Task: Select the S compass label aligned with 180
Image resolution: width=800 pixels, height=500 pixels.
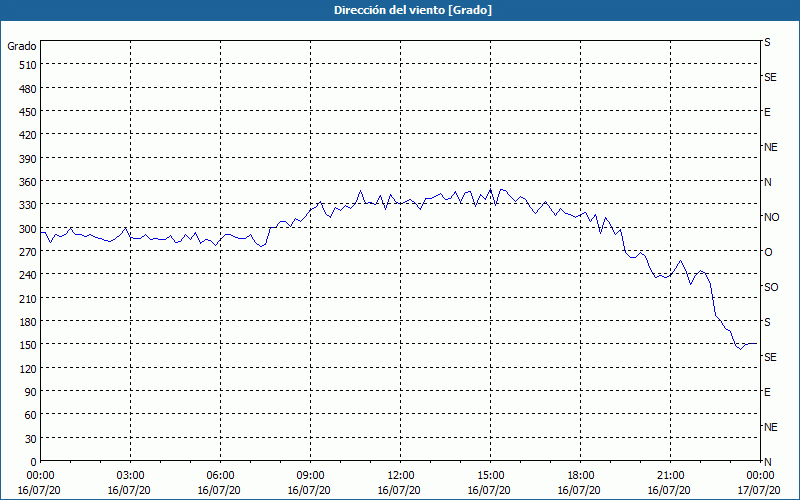Action: (767, 322)
